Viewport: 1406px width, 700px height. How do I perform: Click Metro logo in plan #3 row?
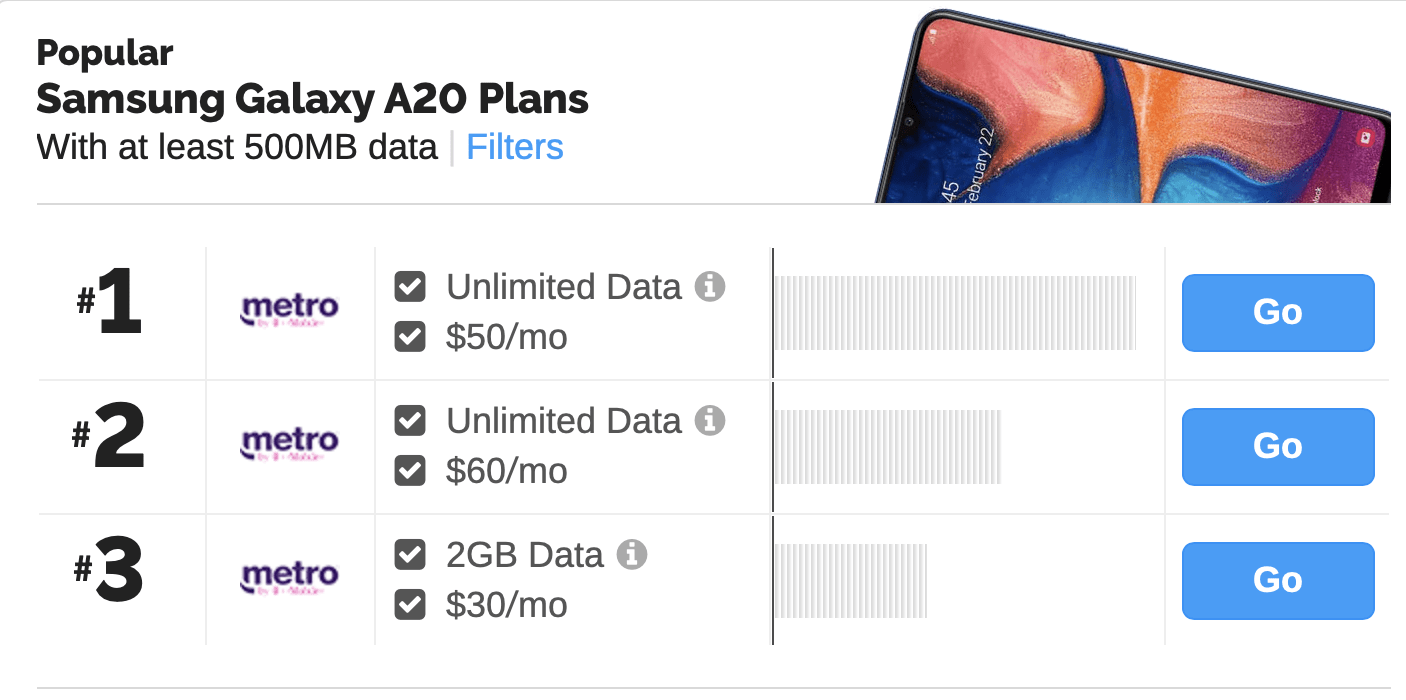click(x=290, y=579)
